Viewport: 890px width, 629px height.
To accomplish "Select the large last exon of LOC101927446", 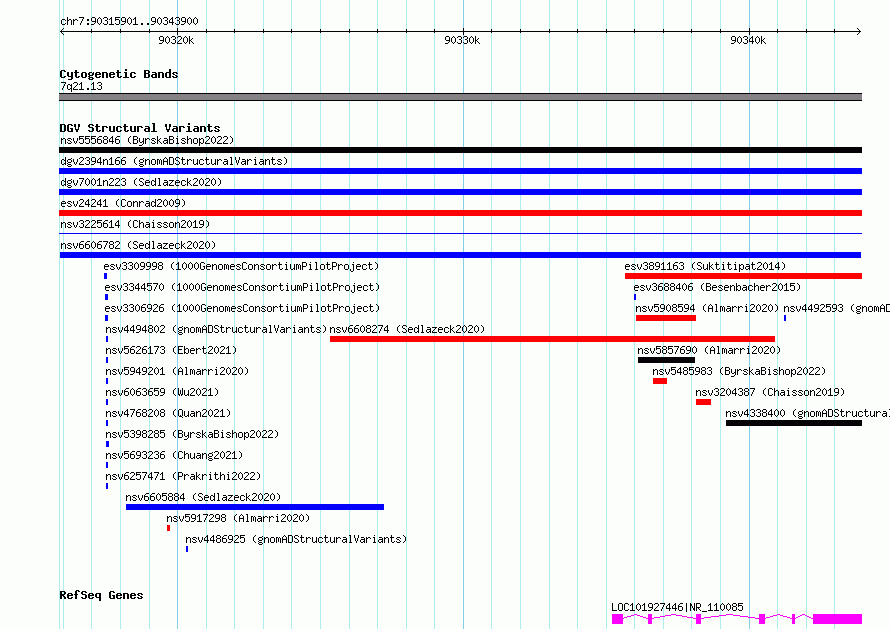I will [x=837, y=619].
